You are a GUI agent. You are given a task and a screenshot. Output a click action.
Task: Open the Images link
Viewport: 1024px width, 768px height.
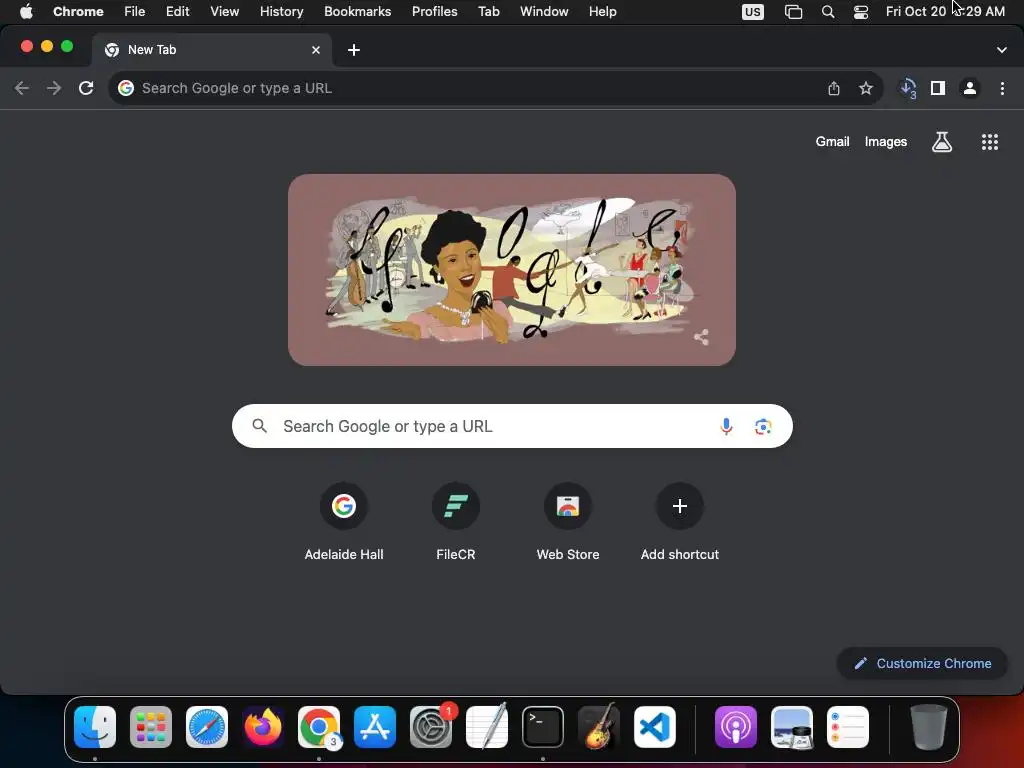(x=886, y=142)
